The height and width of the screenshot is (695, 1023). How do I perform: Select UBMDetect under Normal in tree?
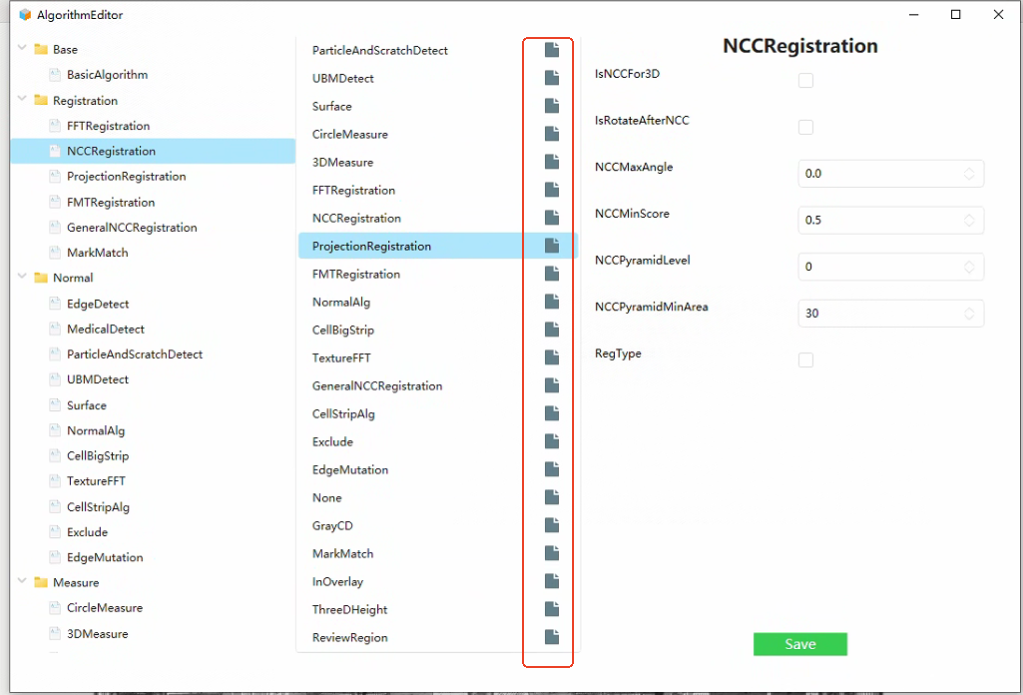pyautogui.click(x=97, y=379)
